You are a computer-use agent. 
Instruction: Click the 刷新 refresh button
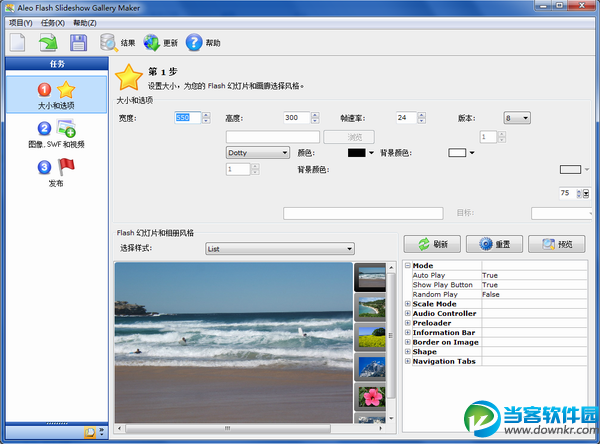click(x=432, y=244)
